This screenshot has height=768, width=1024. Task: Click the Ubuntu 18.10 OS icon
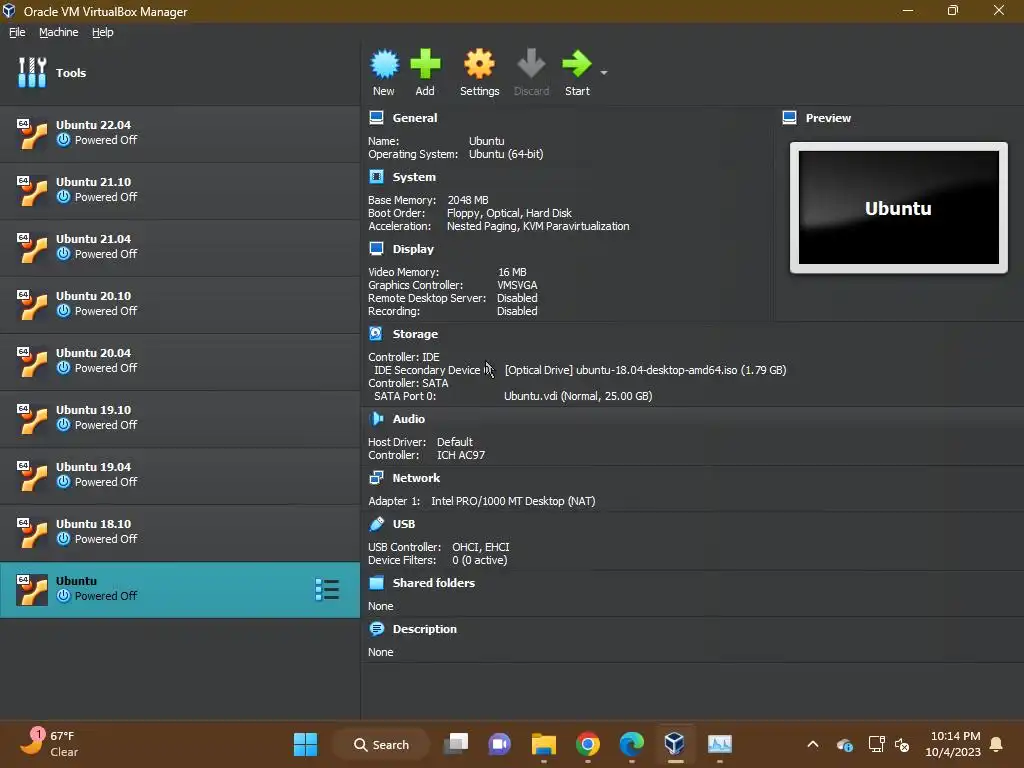pyautogui.click(x=32, y=533)
